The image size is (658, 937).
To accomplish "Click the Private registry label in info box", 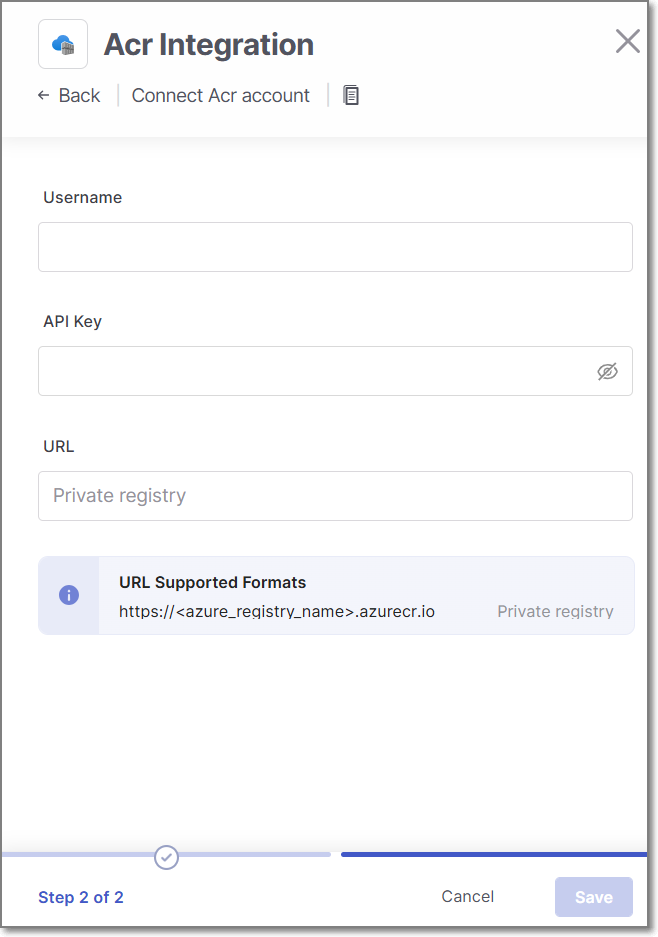I will point(555,611).
